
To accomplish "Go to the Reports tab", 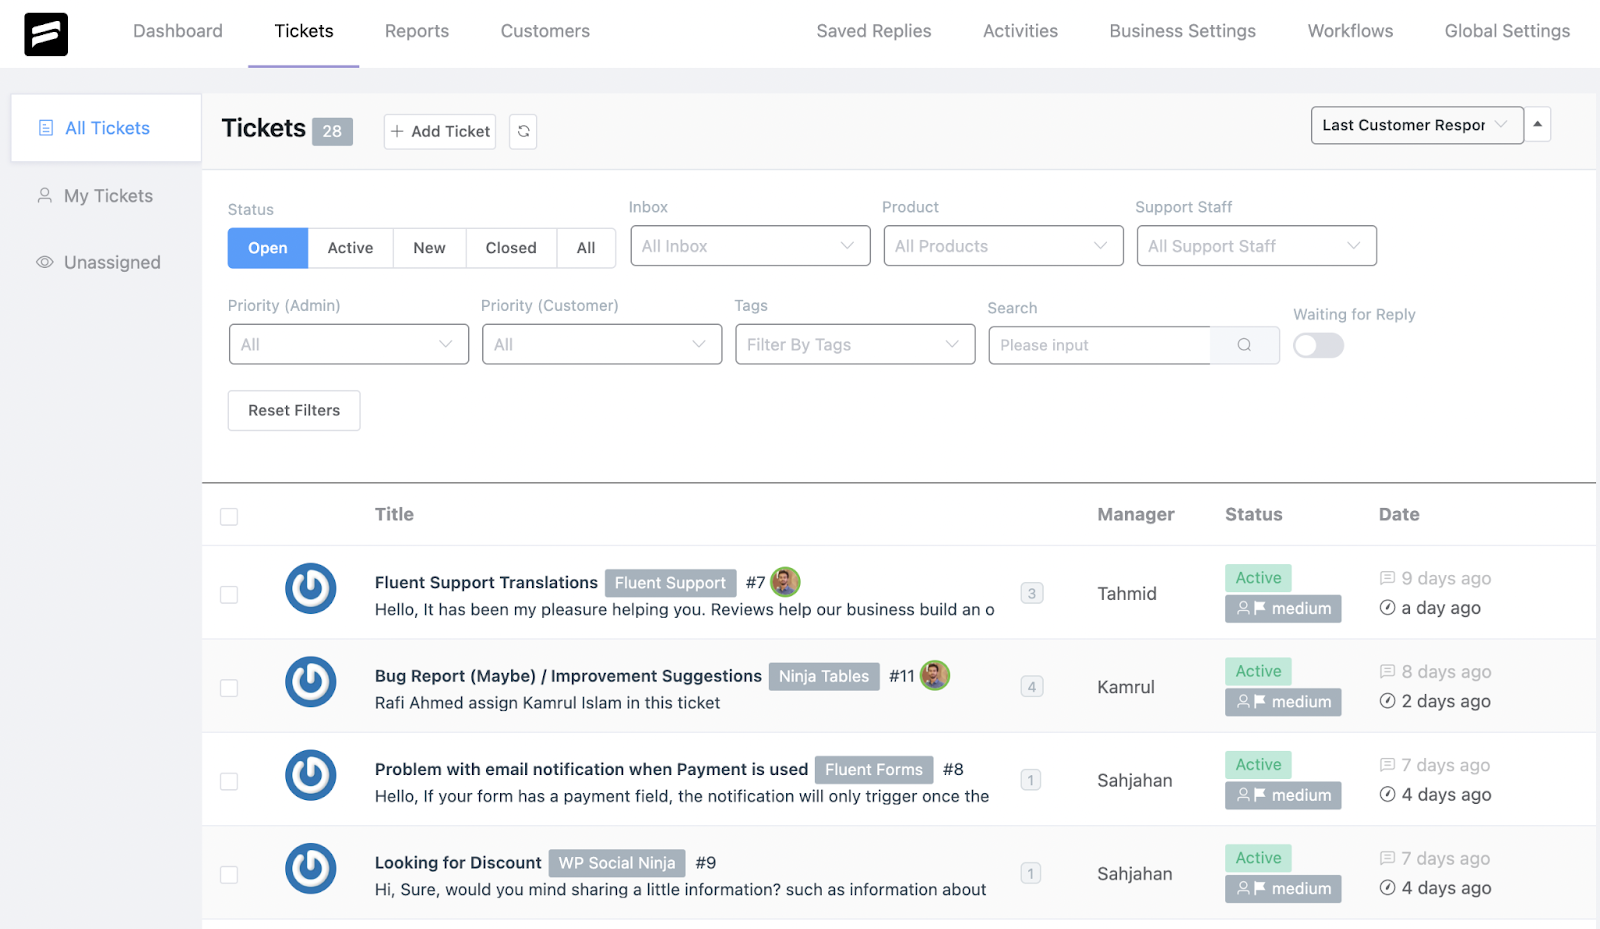I will [417, 31].
